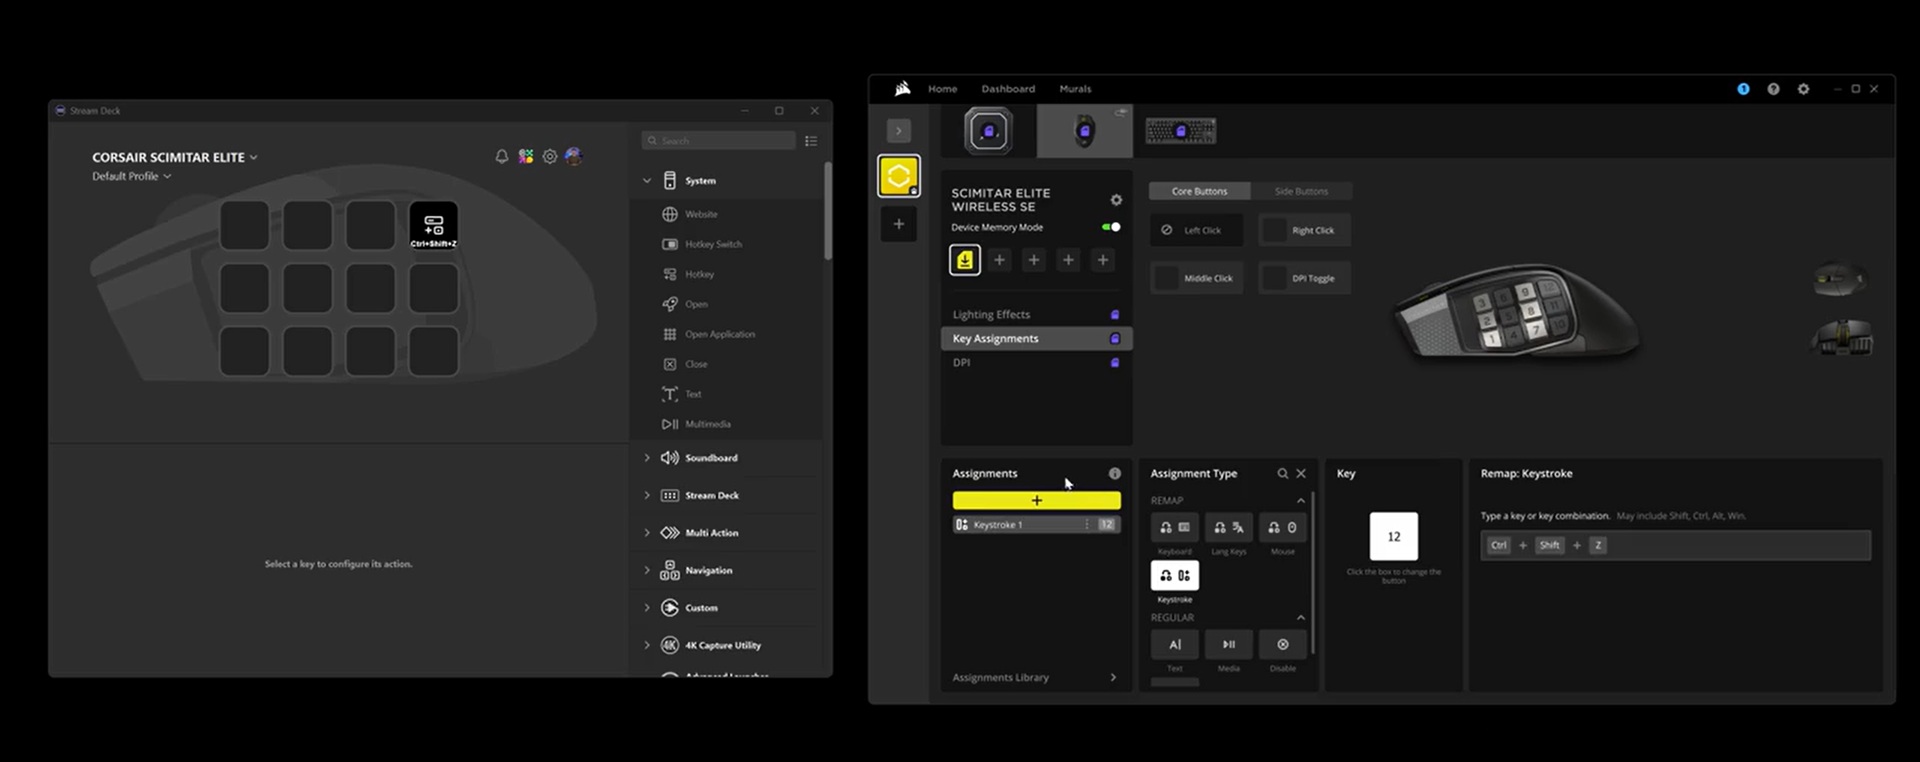The image size is (1920, 762).
Task: Open Assignments info icon
Action: [1114, 474]
